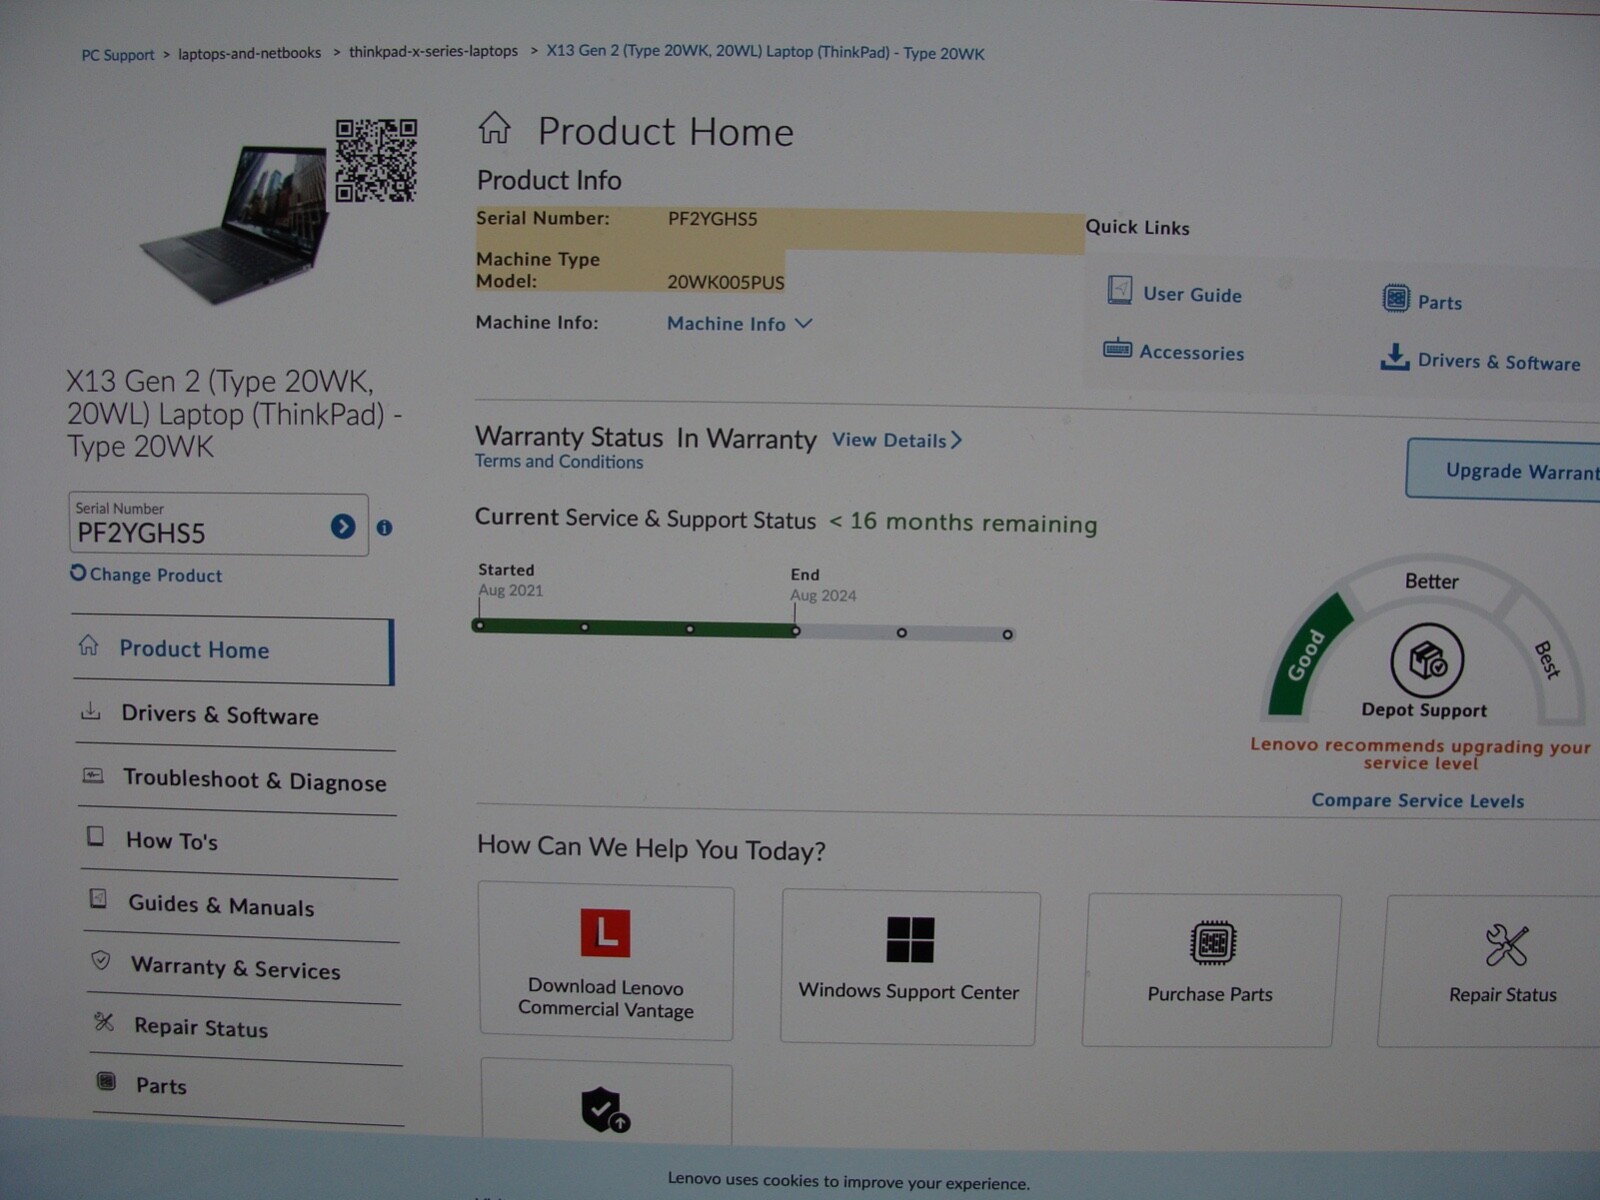Click Change Product link

[x=156, y=575]
